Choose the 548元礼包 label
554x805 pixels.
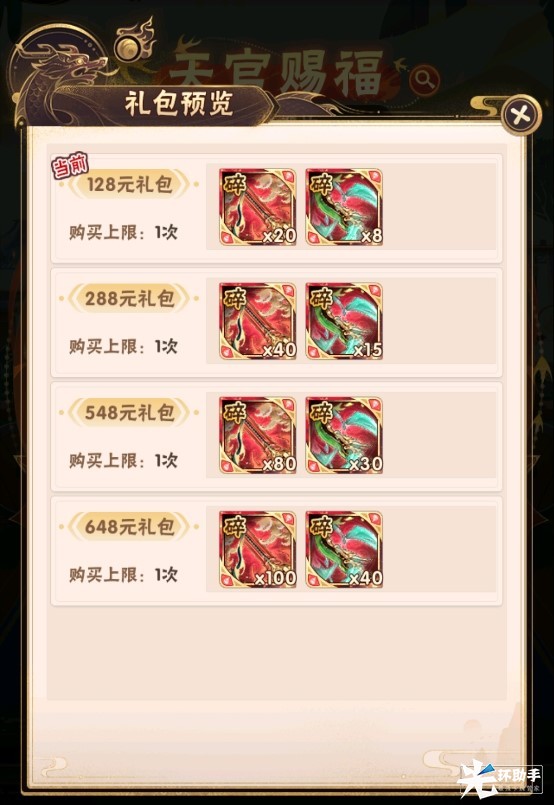click(x=129, y=412)
